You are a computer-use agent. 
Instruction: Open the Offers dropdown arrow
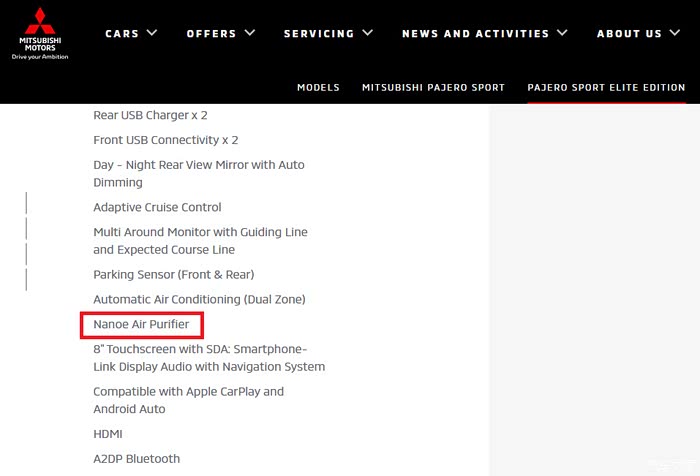(250, 32)
